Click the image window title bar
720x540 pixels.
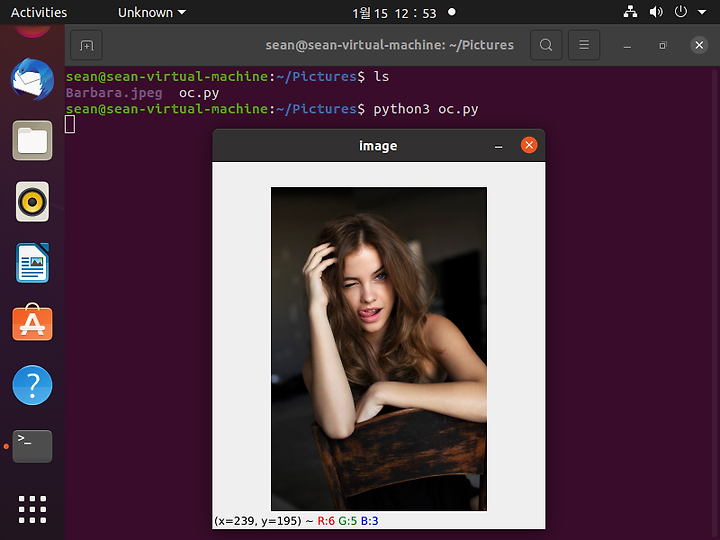(378, 146)
